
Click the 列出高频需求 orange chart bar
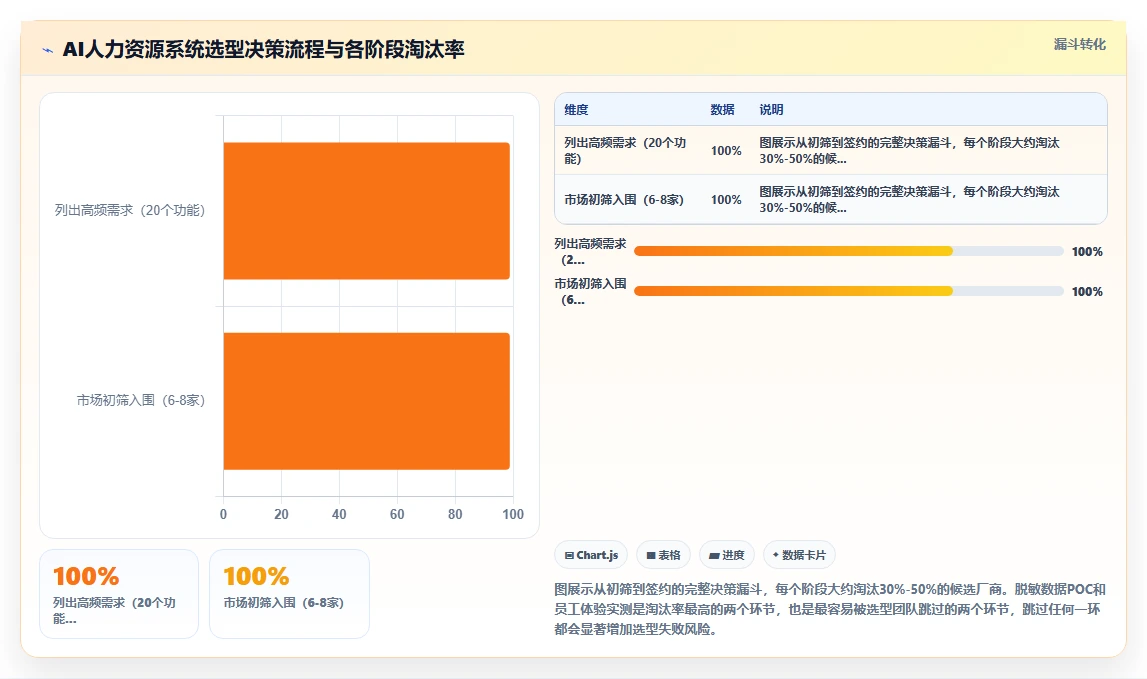click(366, 211)
